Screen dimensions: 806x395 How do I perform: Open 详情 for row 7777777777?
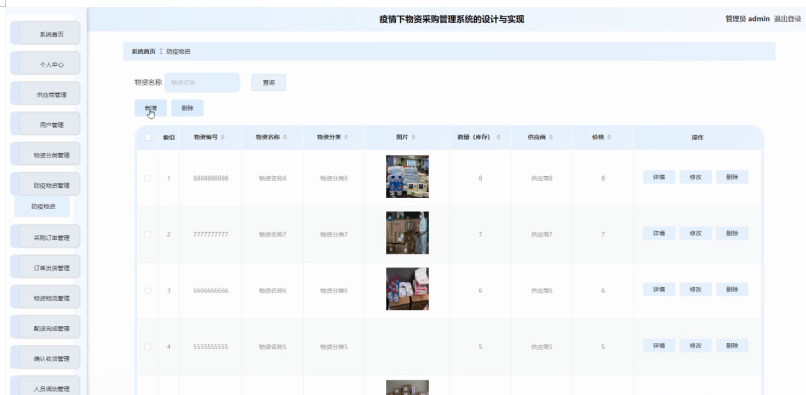(659, 233)
